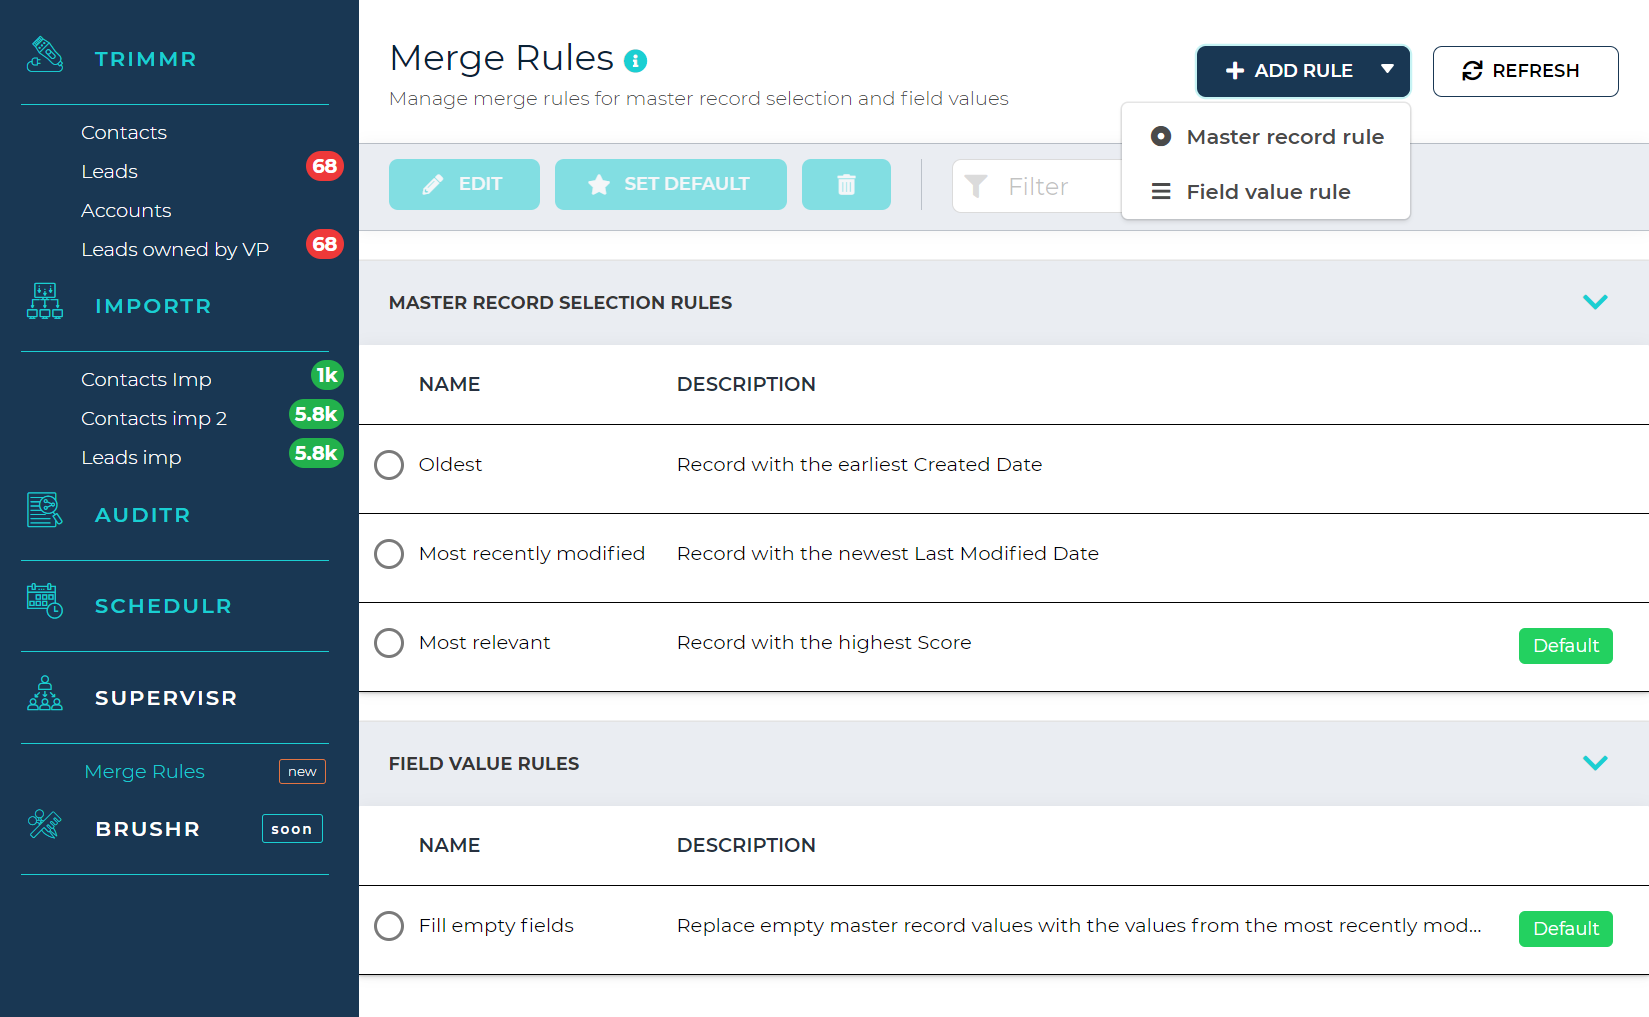1649x1017 pixels.
Task: Choose Master record rule from menu
Action: [x=1285, y=136]
